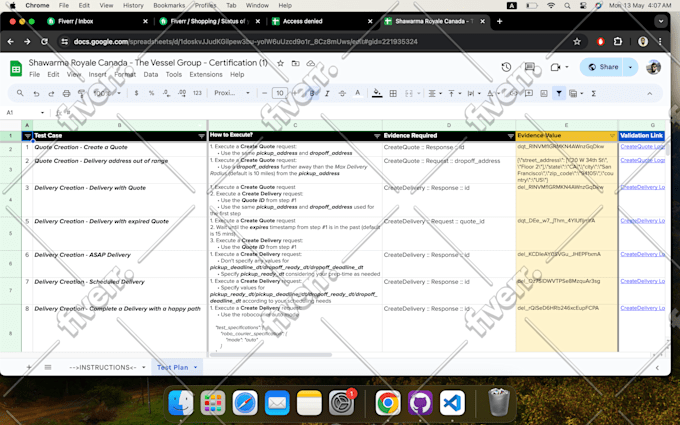Show all sheets list icon
This screenshot has width=680, height=425.
48,367
